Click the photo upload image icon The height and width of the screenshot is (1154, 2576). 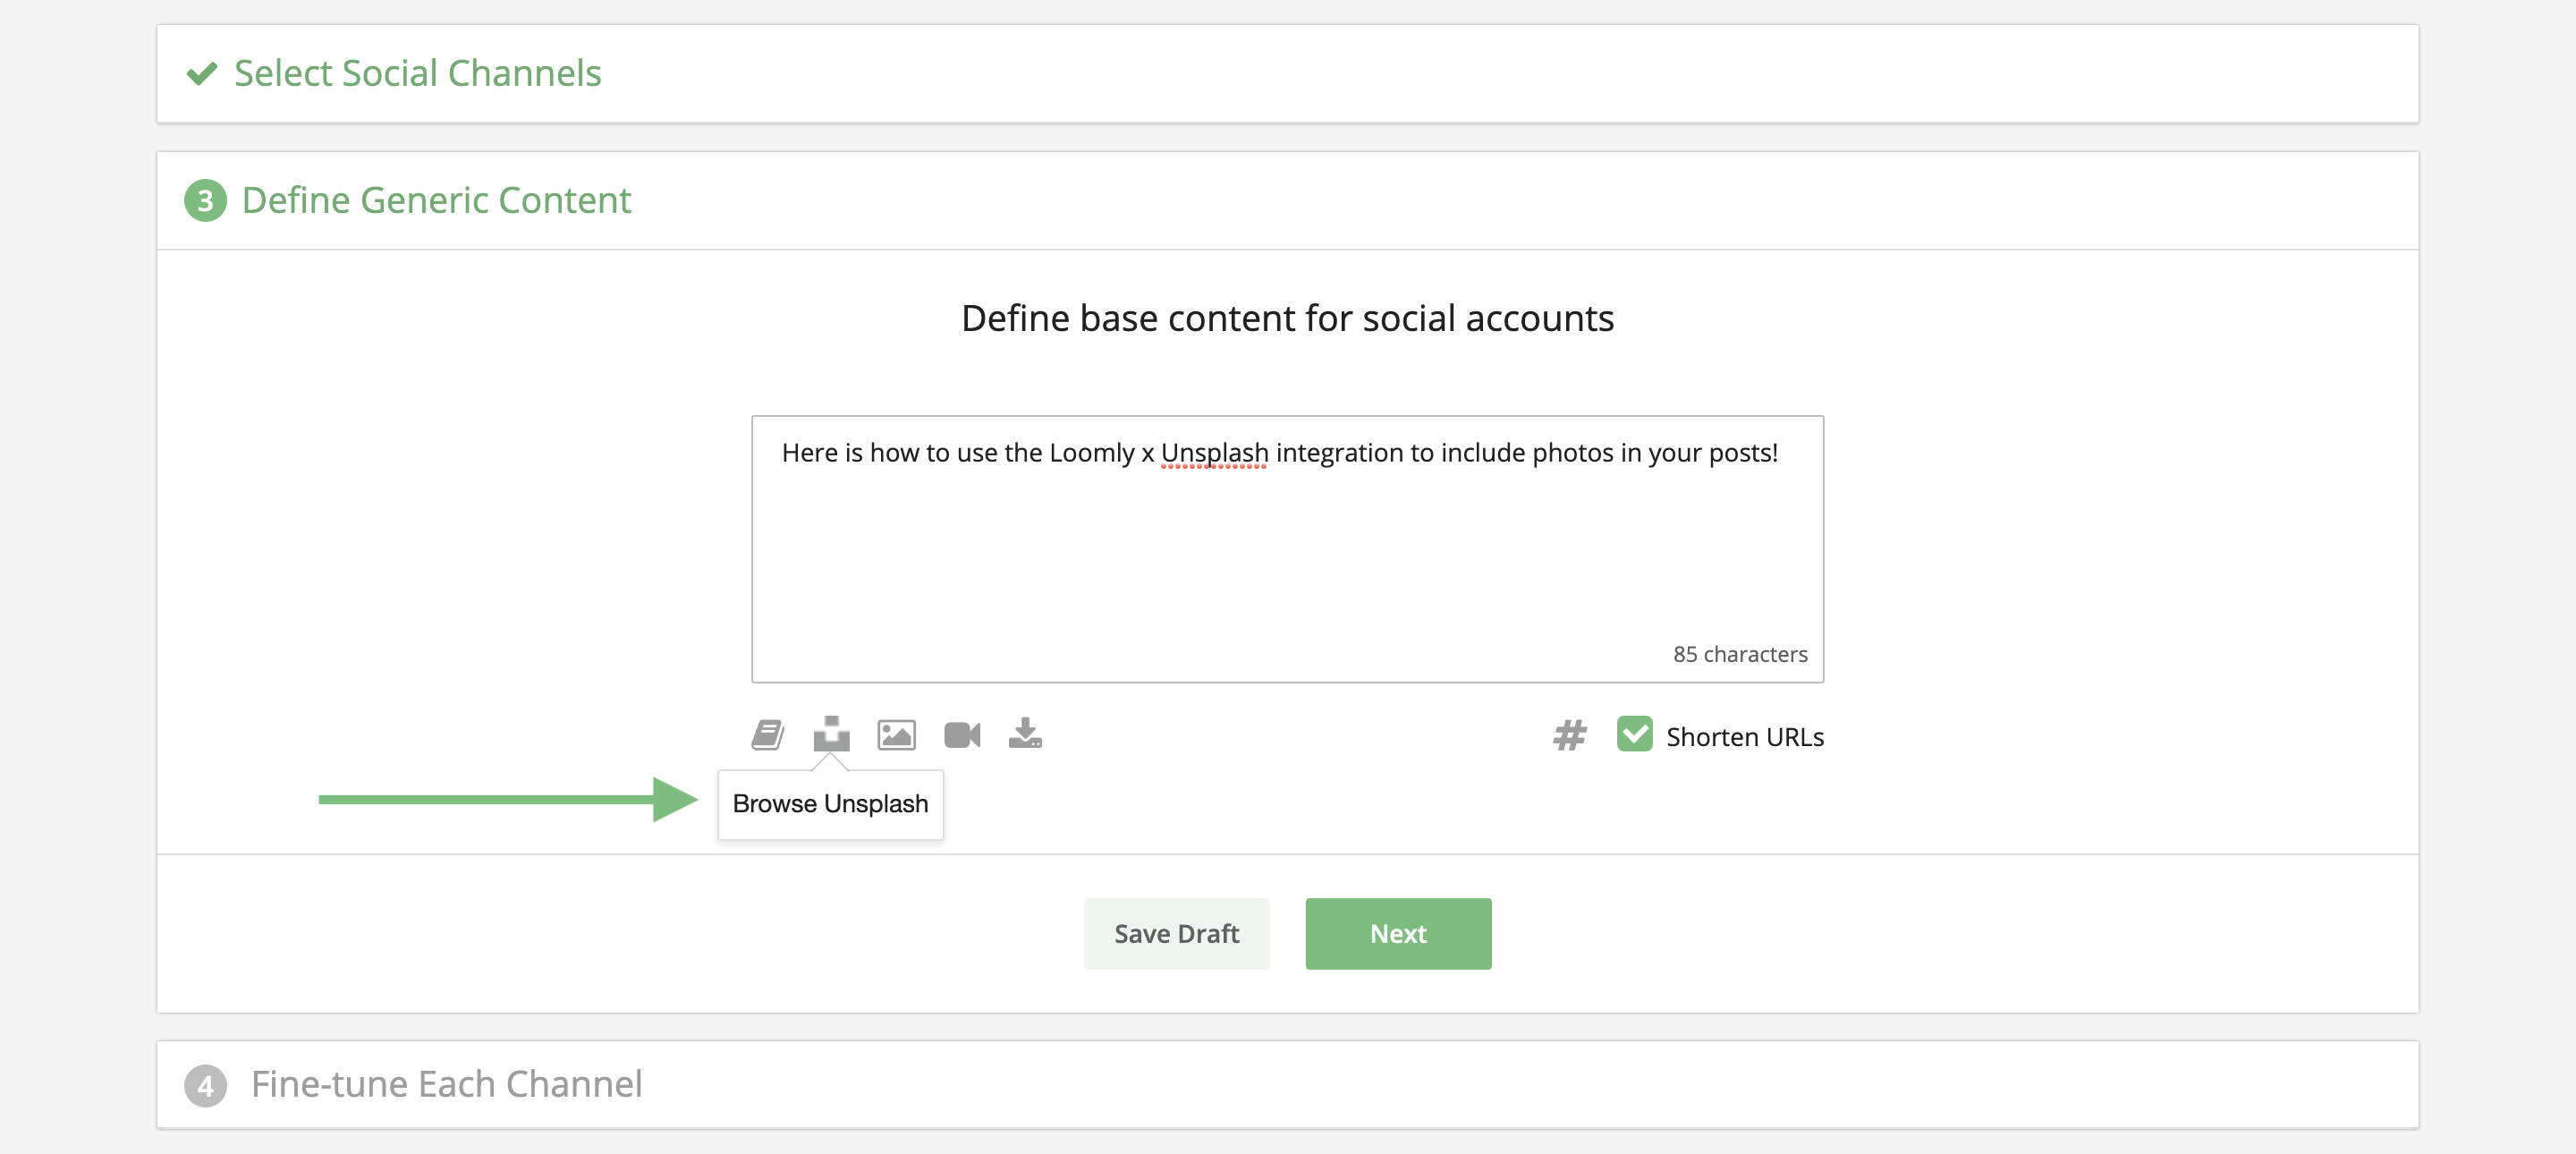pyautogui.click(x=896, y=735)
